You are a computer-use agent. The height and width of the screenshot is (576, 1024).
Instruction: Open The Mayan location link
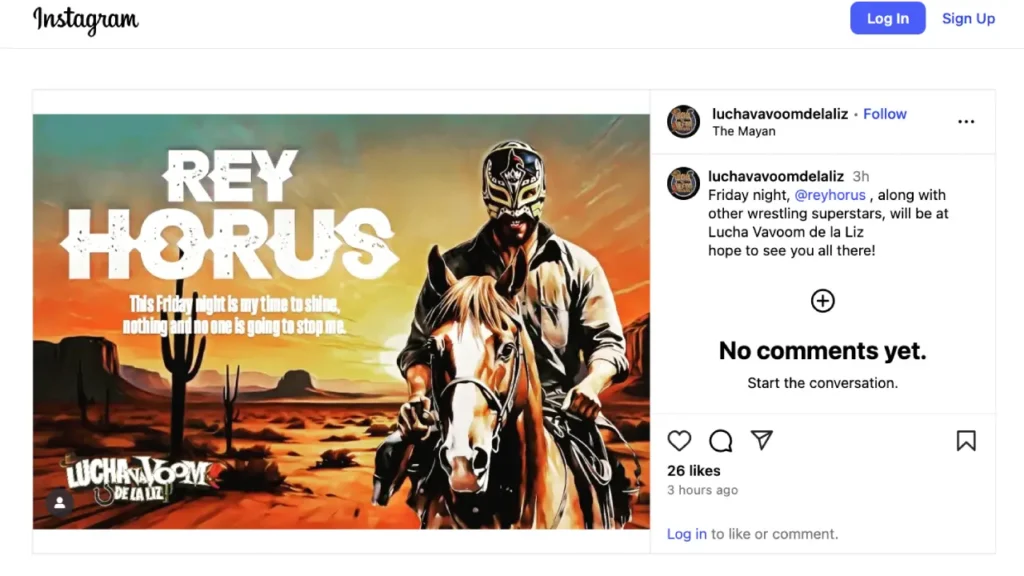[744, 131]
